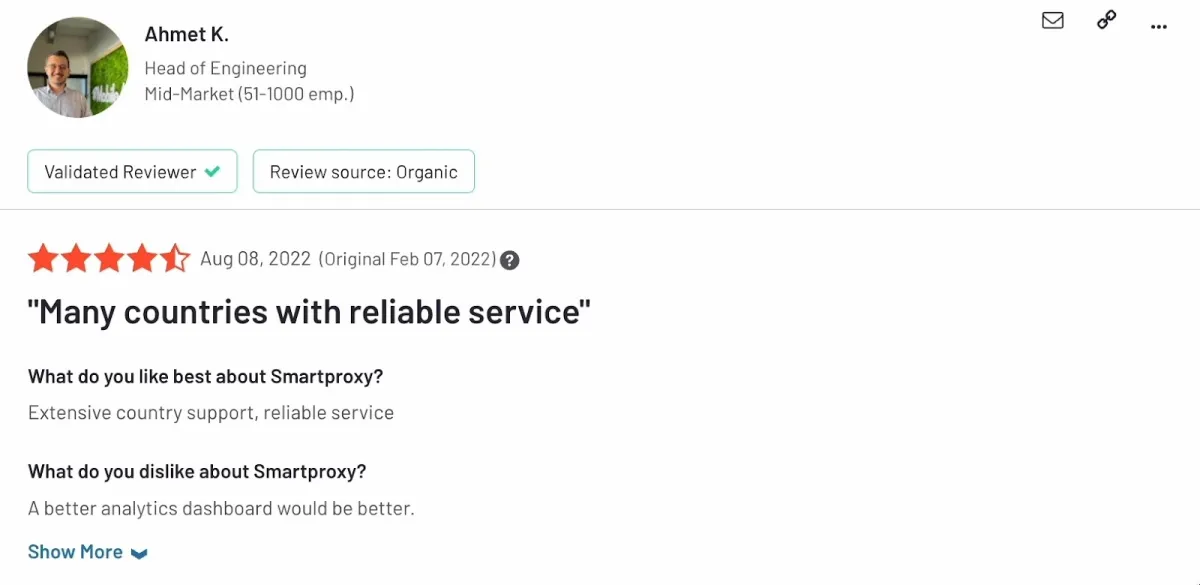Open Ahmet K. profile photo
This screenshot has height=585, width=1200.
tap(78, 68)
